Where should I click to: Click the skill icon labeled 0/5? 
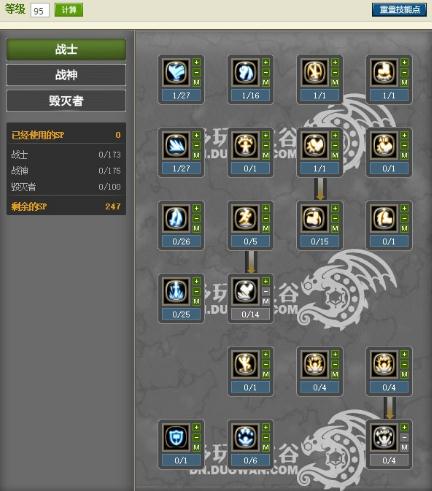(x=245, y=218)
